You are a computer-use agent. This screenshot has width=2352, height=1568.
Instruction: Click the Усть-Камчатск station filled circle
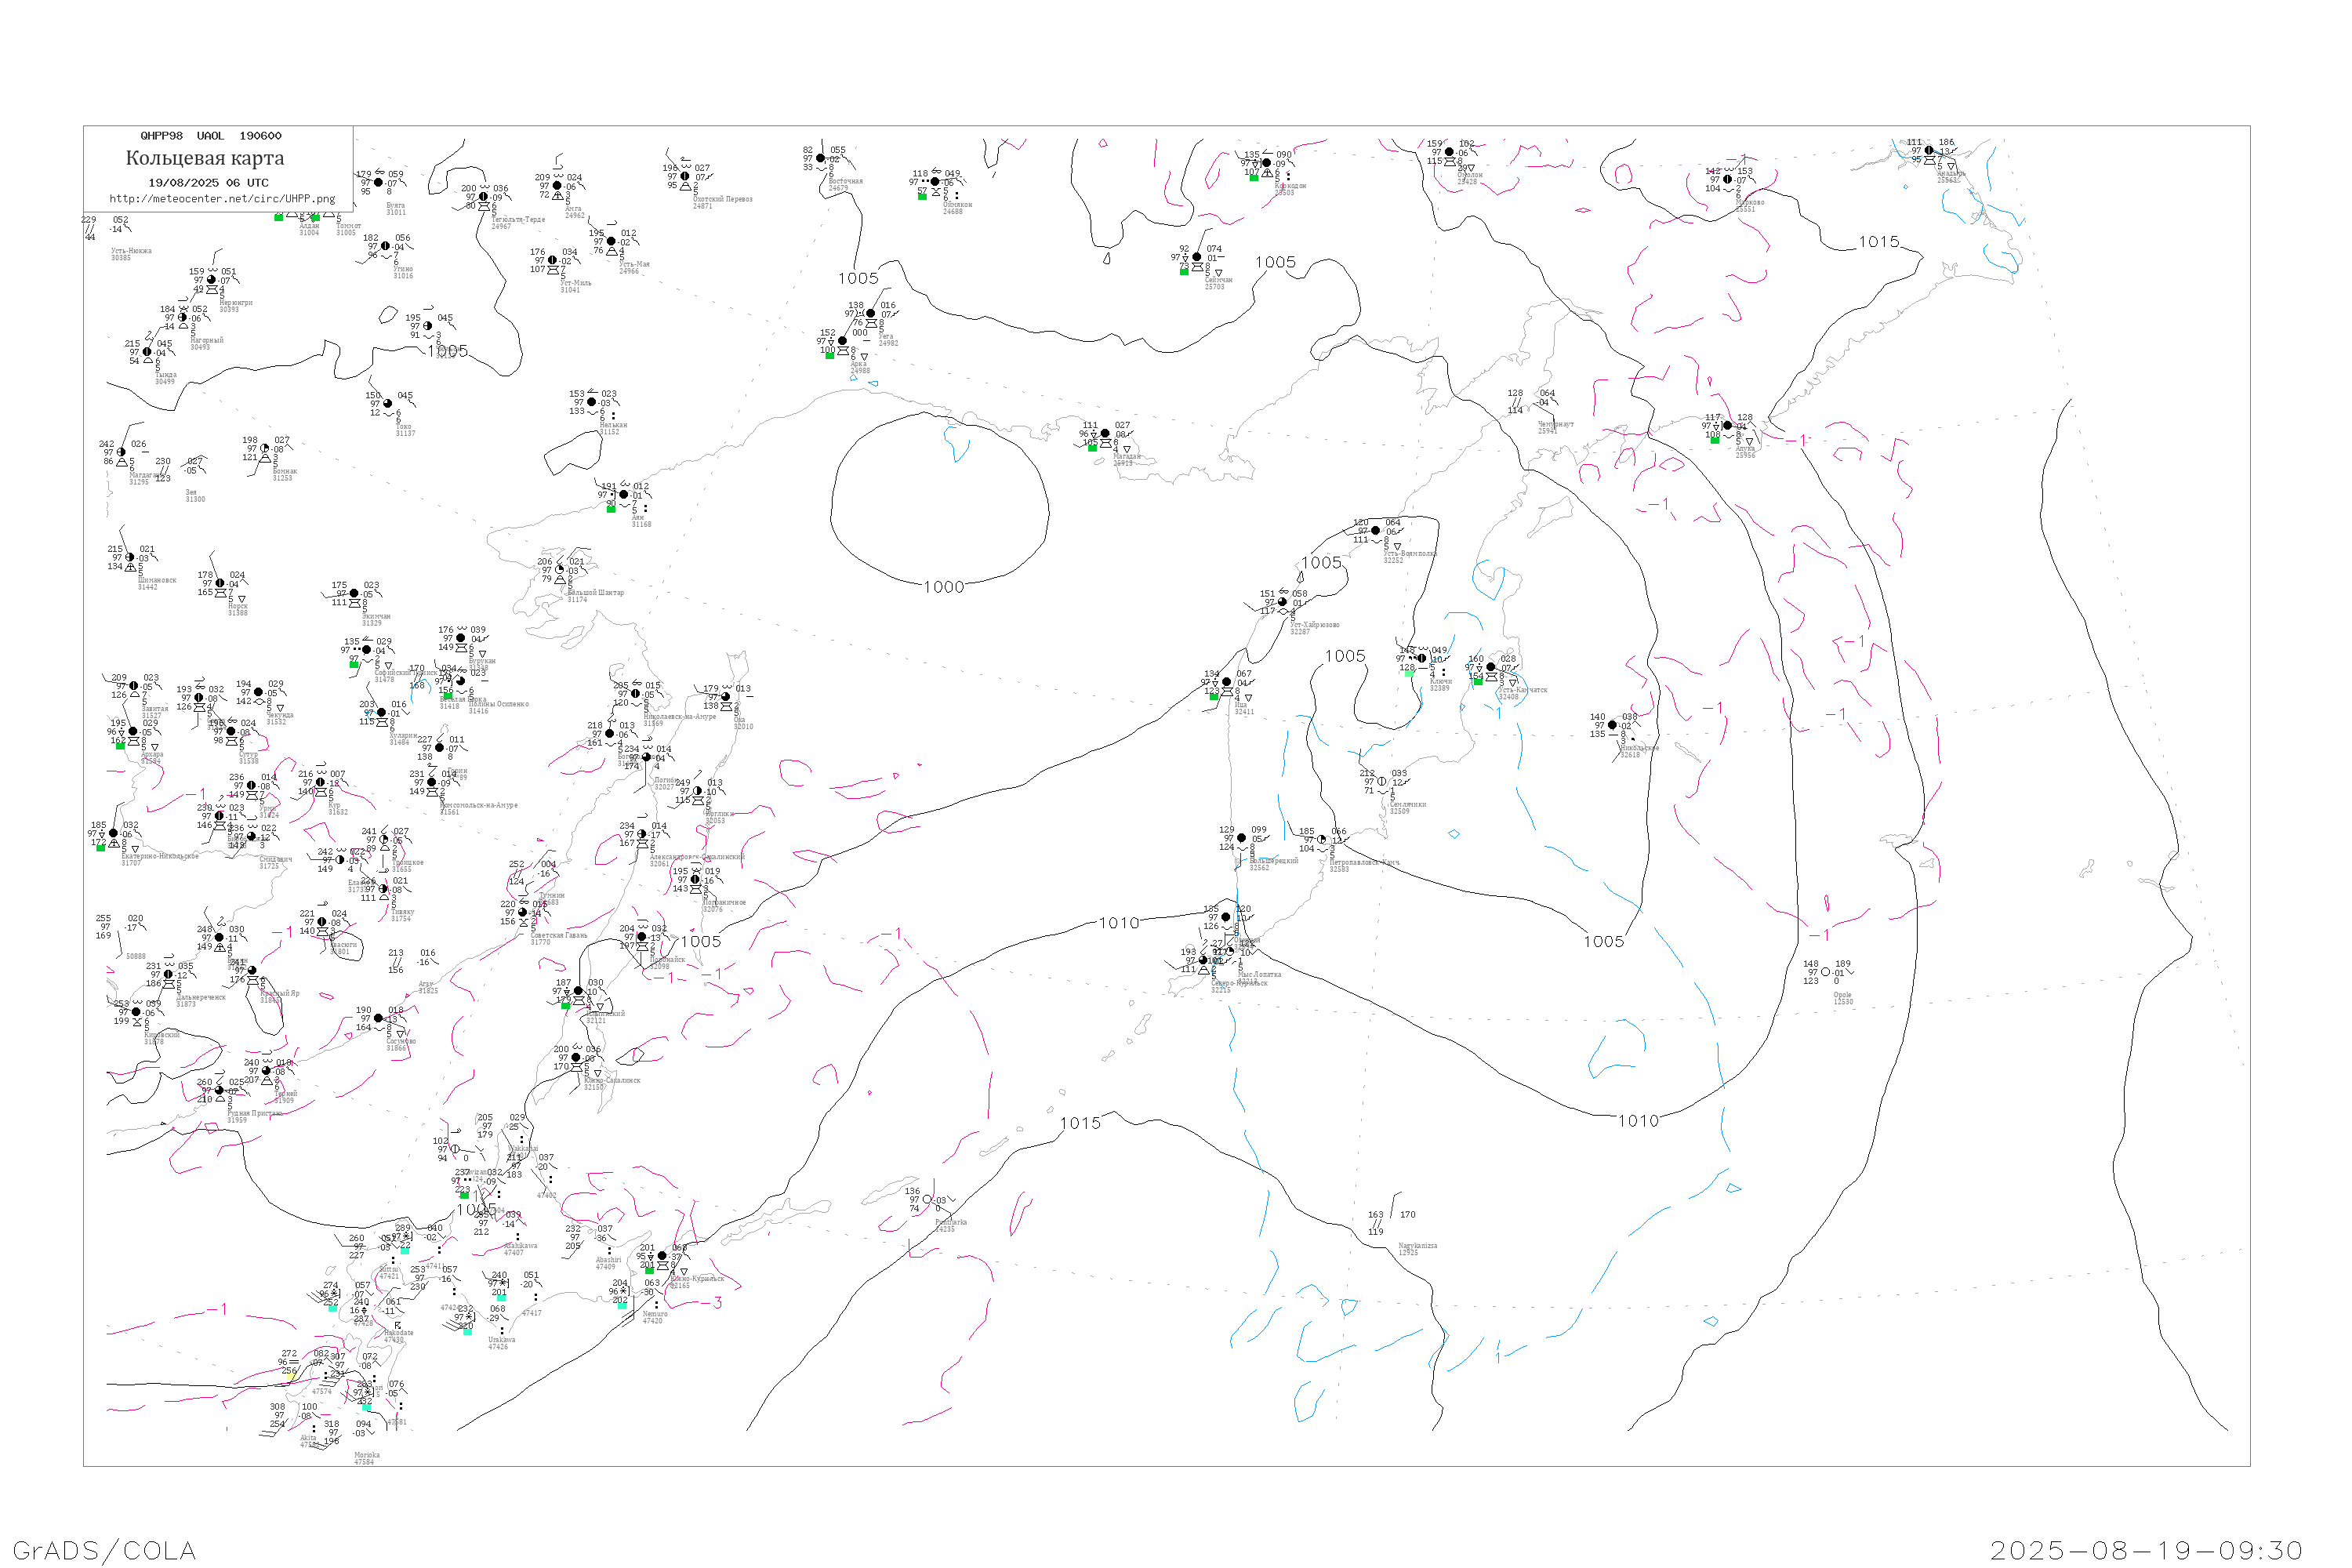point(1491,667)
